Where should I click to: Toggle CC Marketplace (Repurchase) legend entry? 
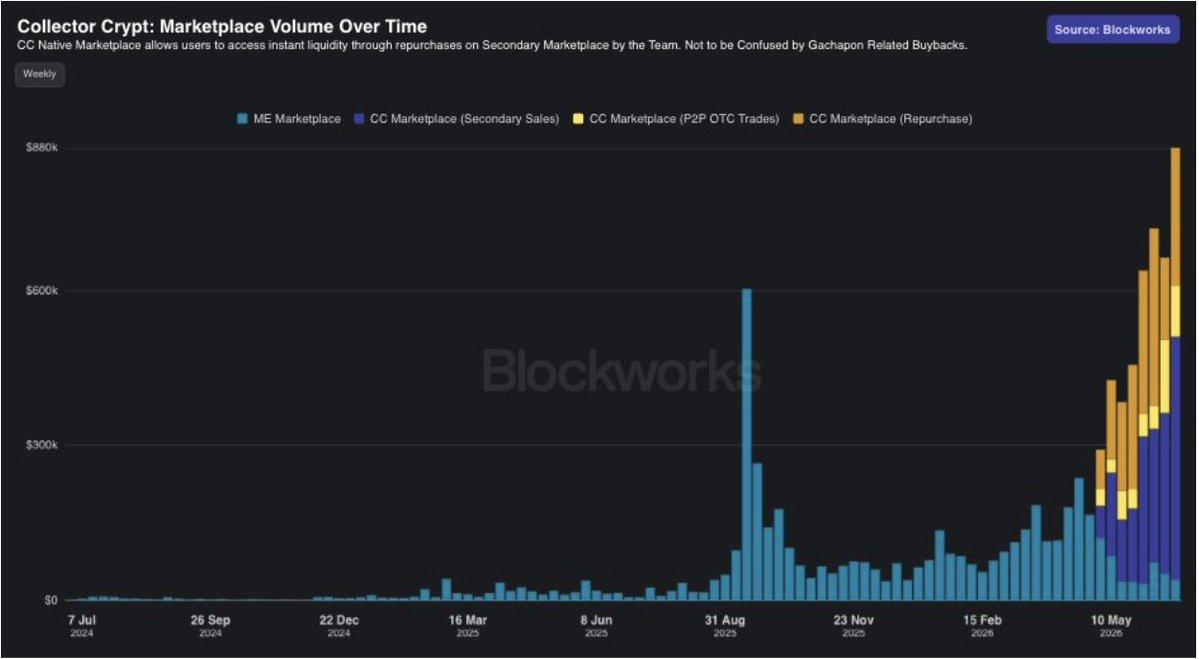tap(883, 118)
